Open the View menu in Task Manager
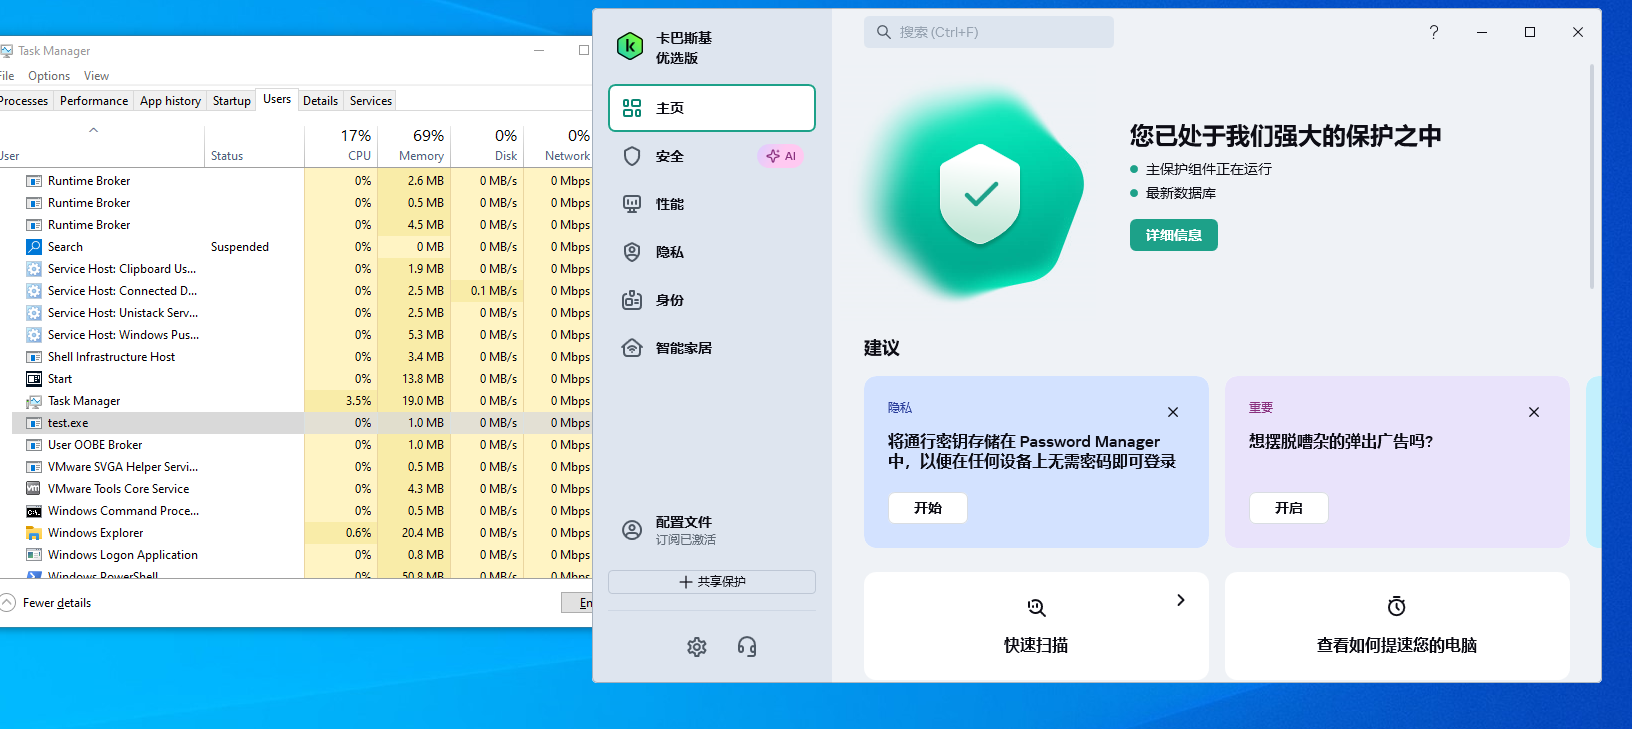1632x729 pixels. tap(97, 76)
